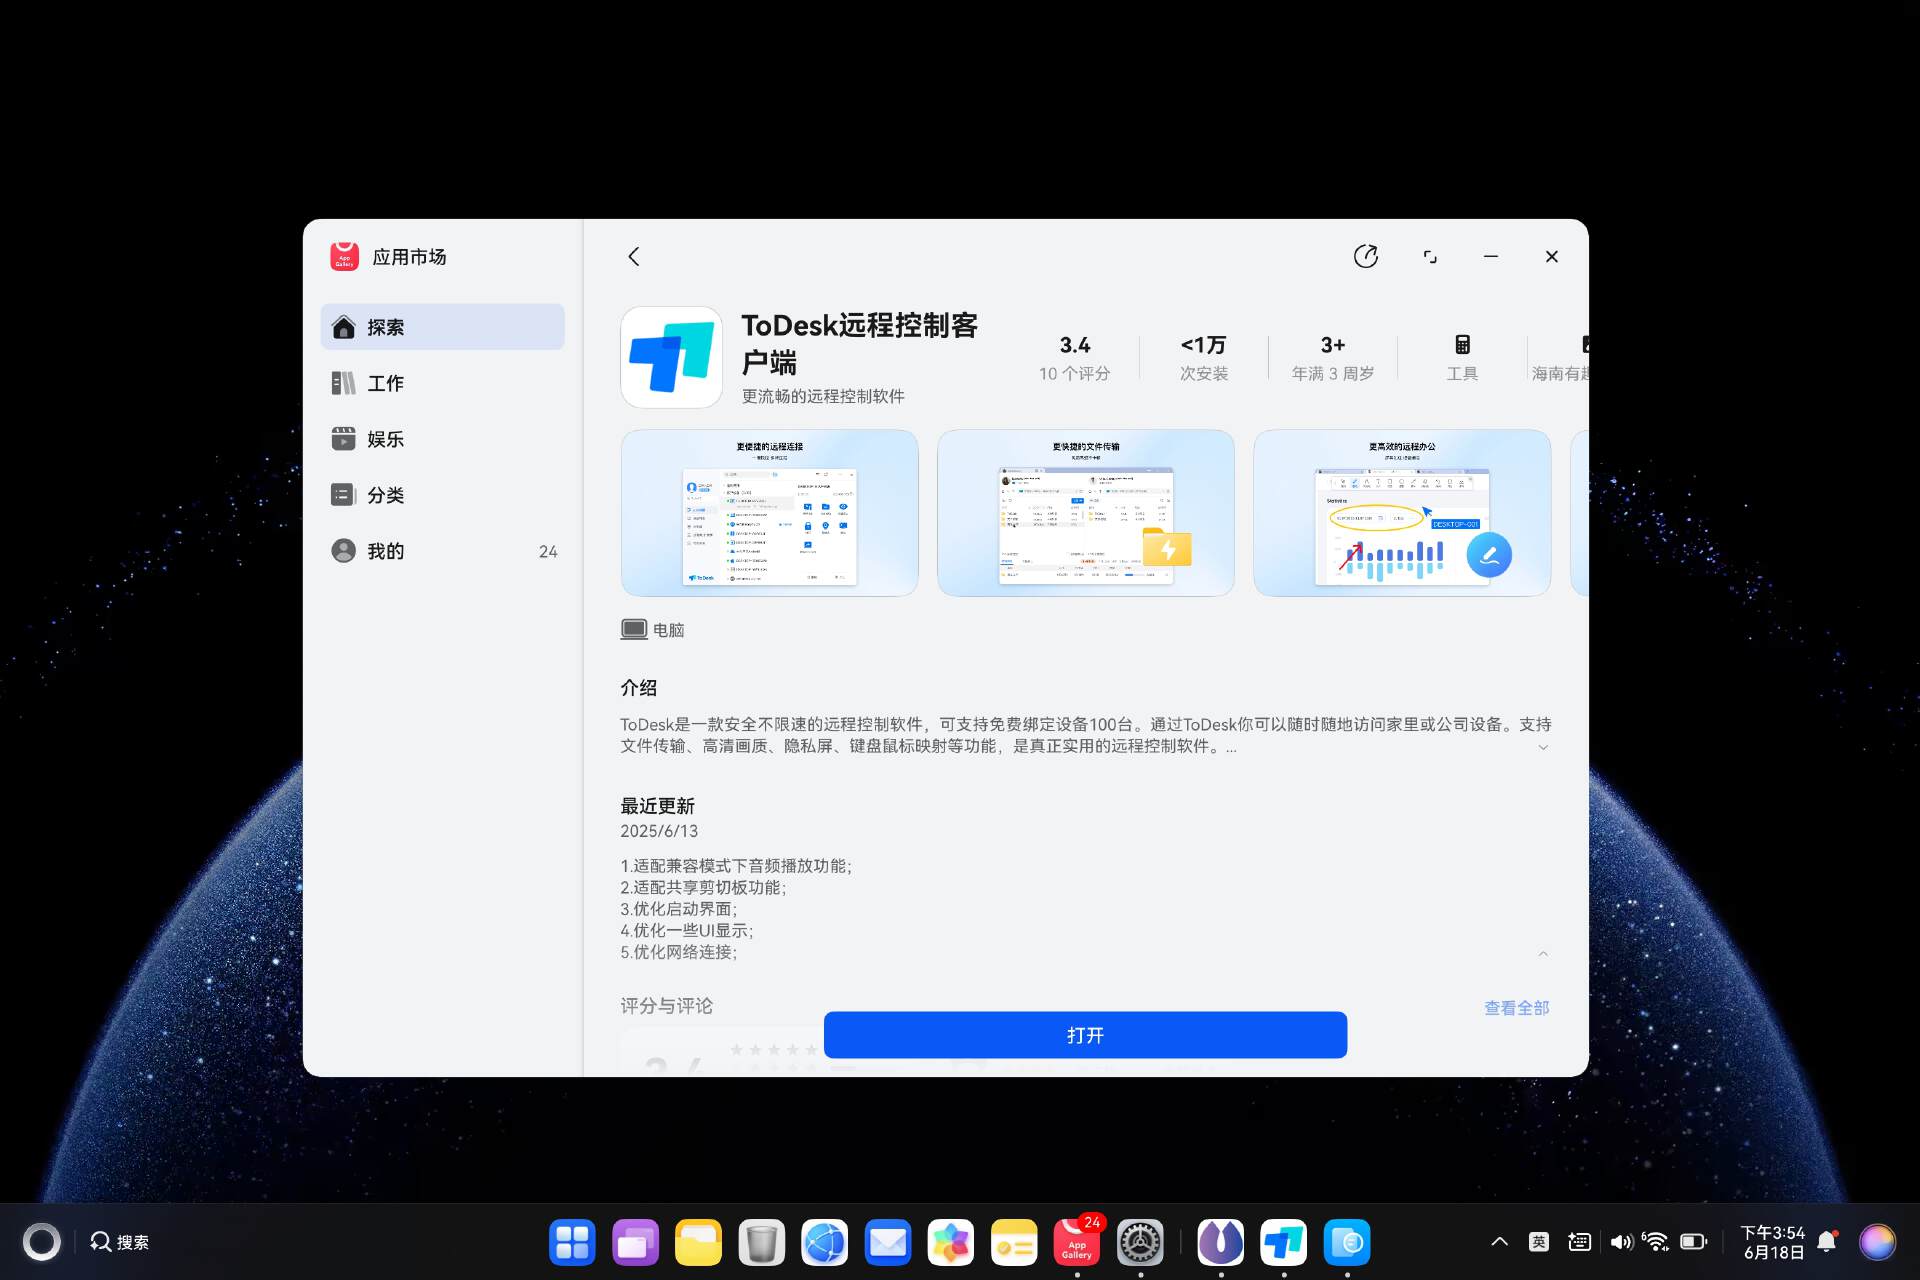Toggle the volume icon in system tray

(1620, 1242)
